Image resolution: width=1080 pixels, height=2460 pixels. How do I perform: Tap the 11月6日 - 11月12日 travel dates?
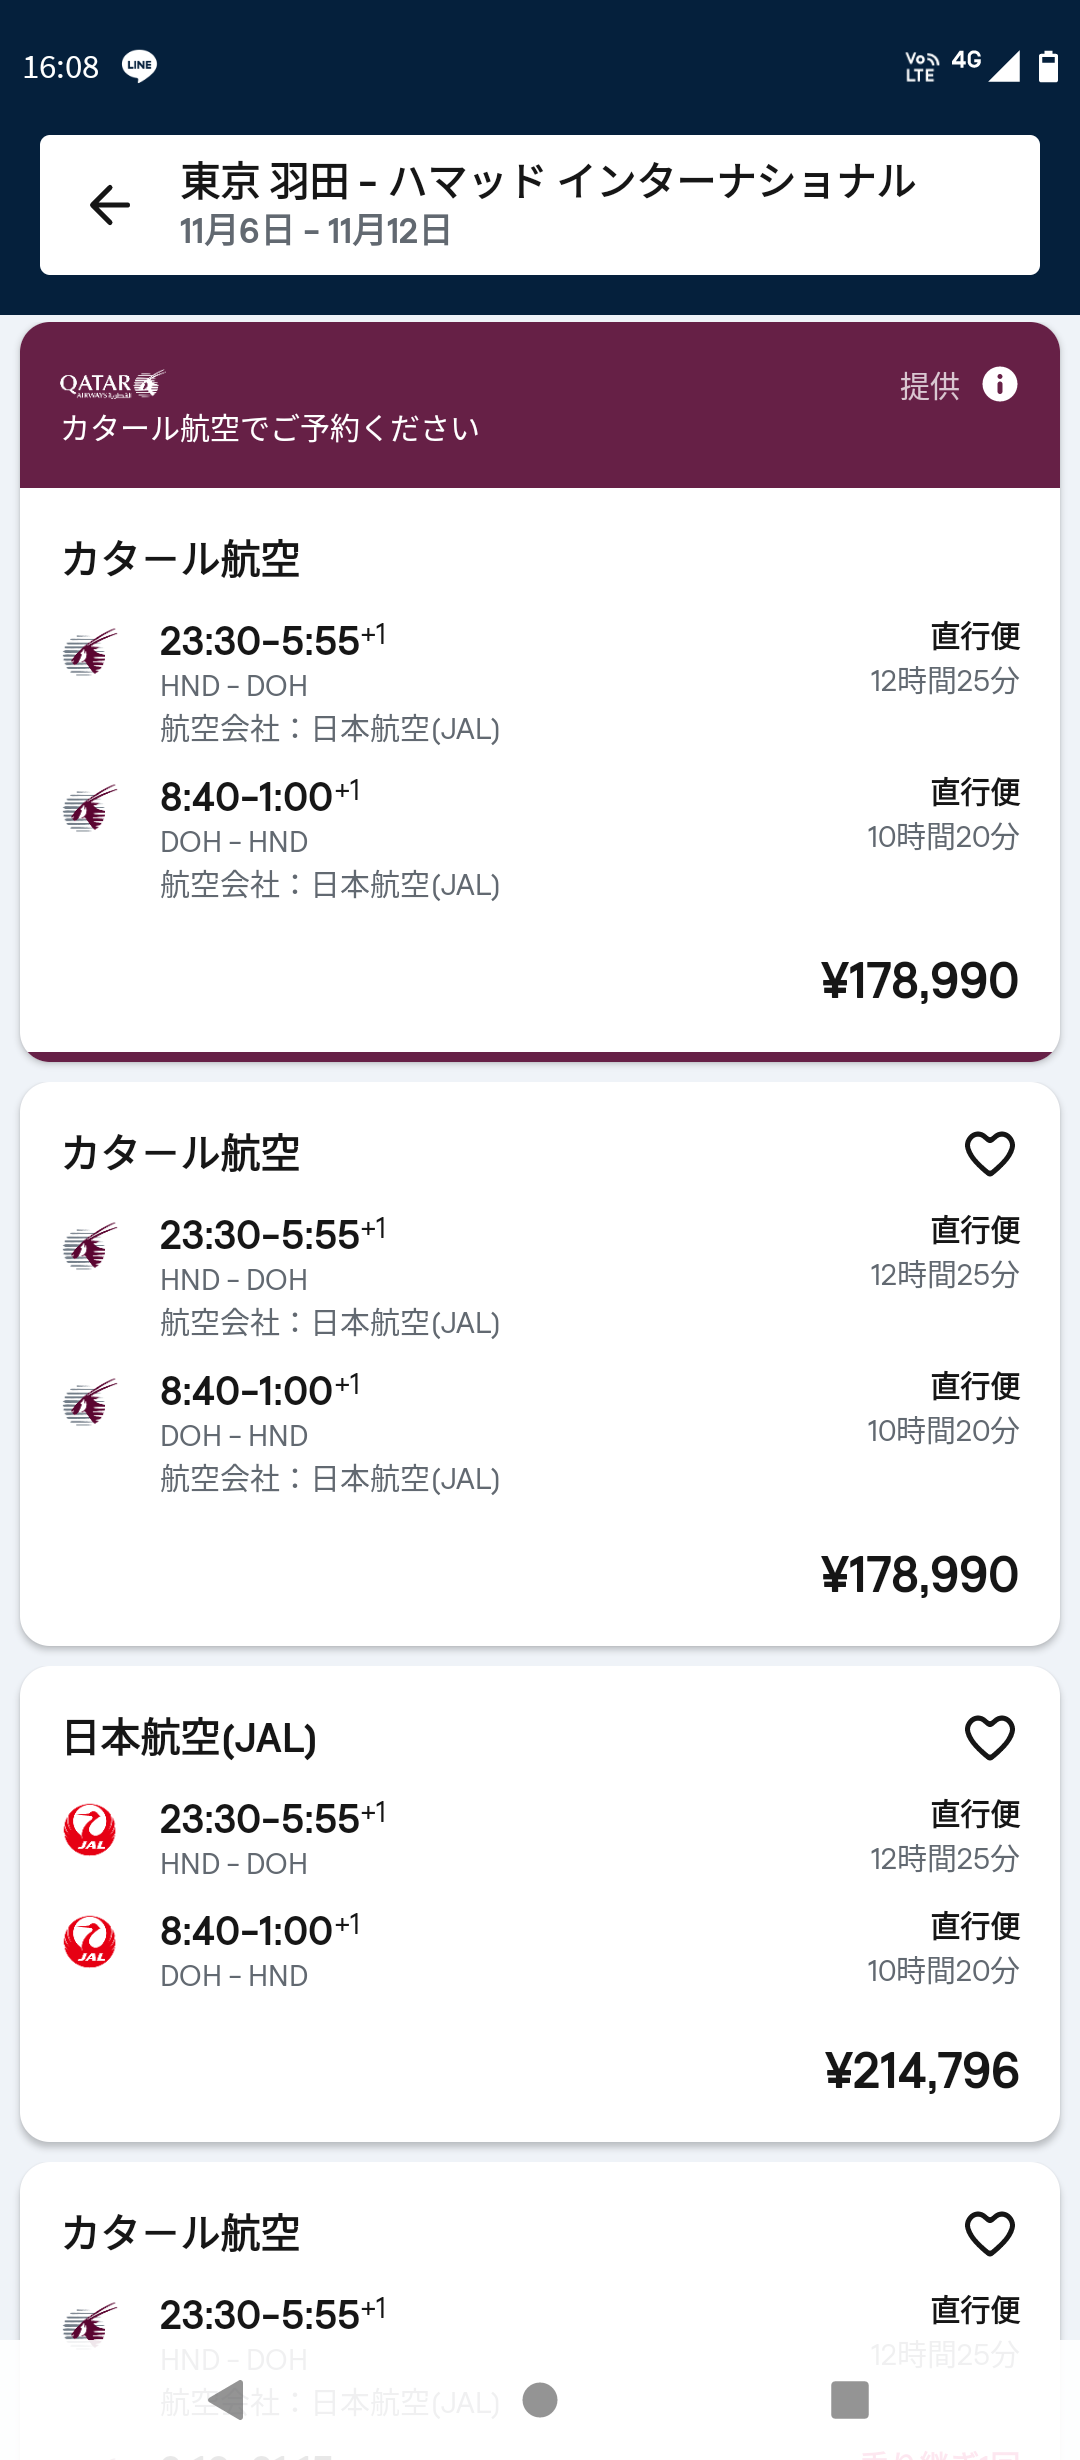315,231
